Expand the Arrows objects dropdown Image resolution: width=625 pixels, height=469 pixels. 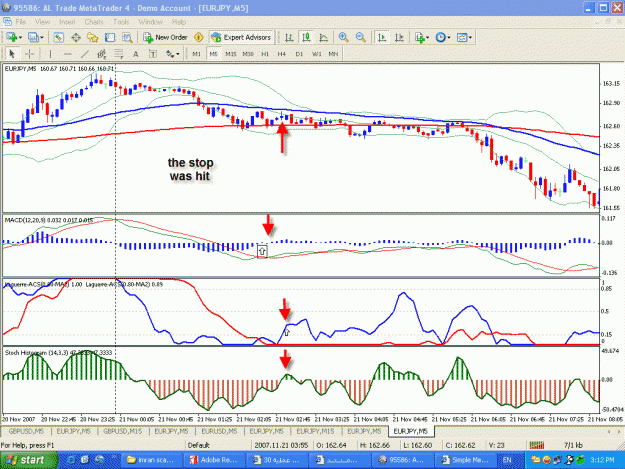pyautogui.click(x=177, y=54)
